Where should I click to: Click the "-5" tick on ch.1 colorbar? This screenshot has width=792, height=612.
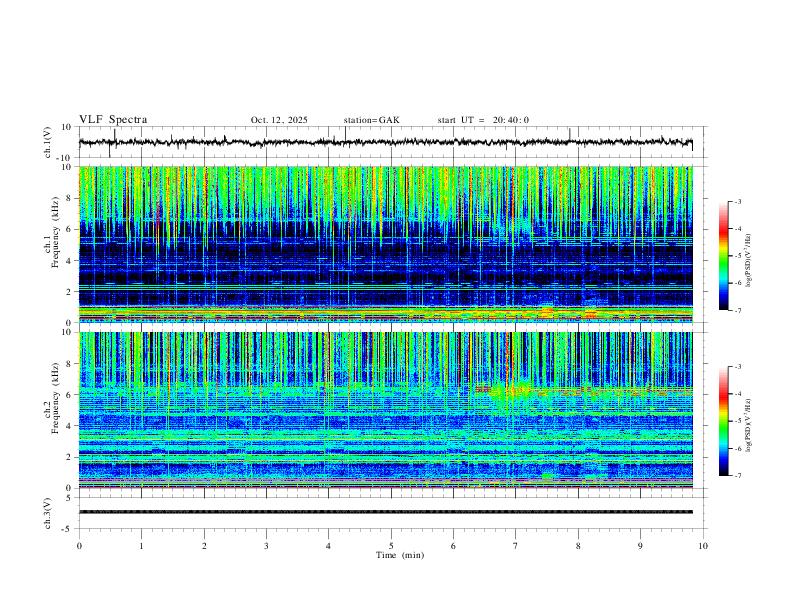(738, 256)
